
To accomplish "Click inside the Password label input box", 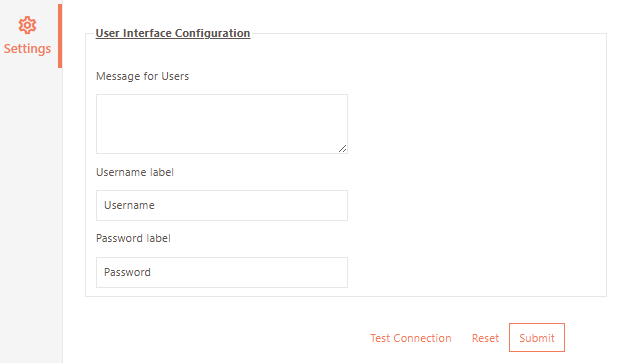I will (222, 272).
